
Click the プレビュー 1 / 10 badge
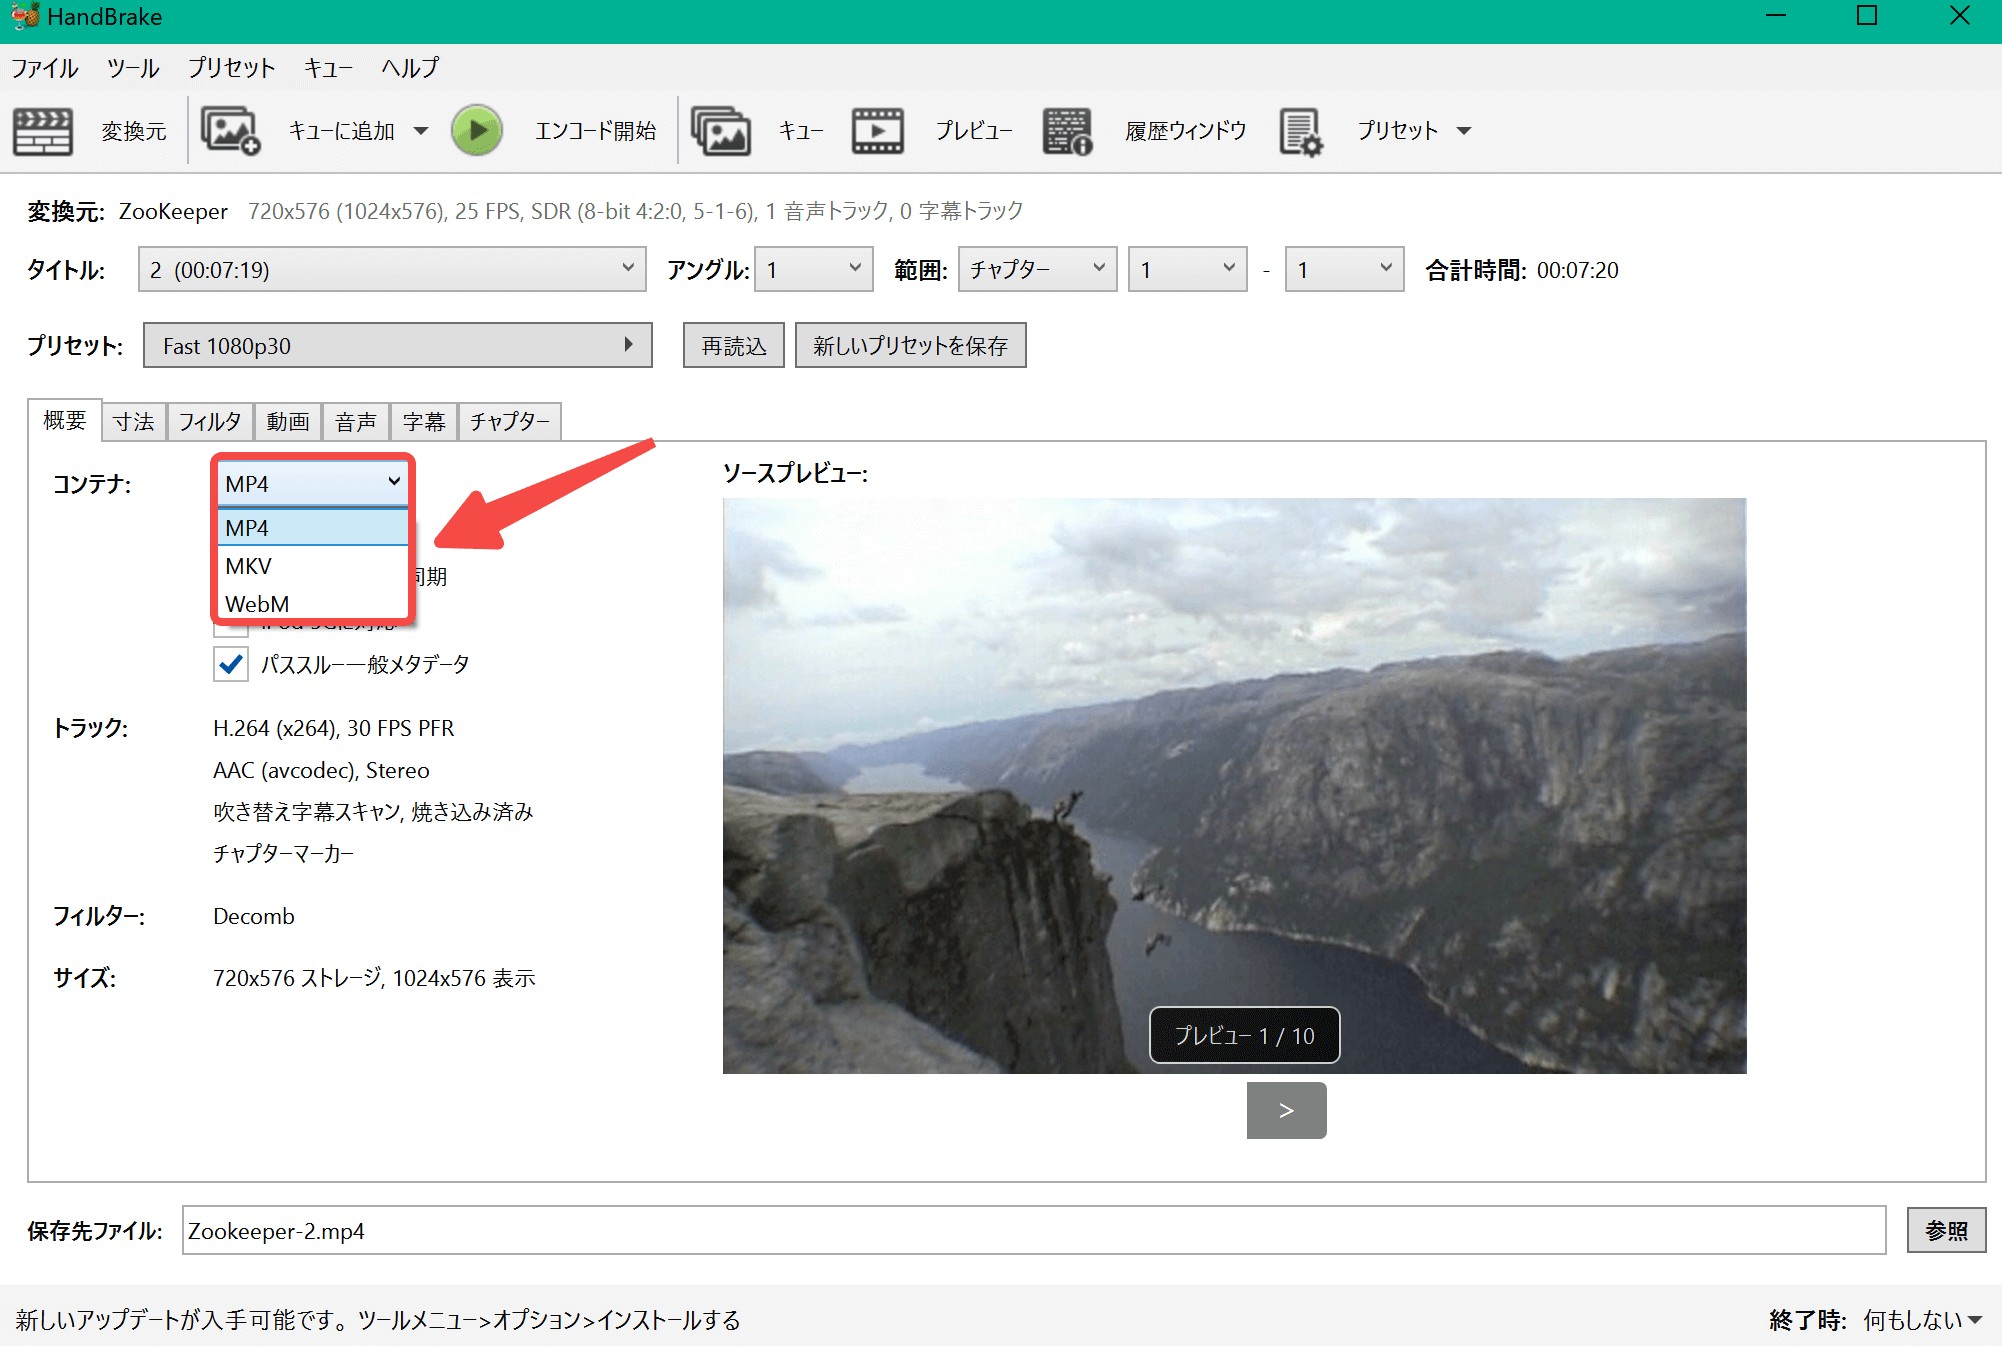click(x=1244, y=1035)
